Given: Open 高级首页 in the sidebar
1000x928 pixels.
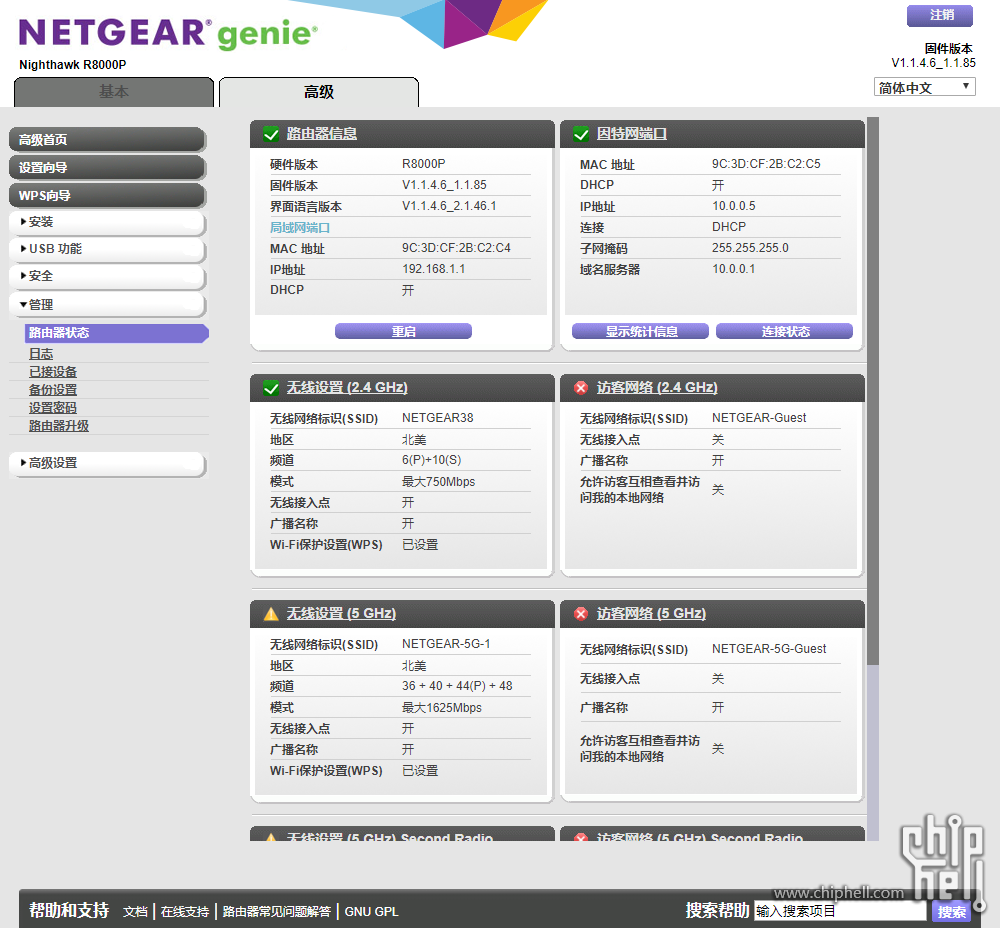Looking at the screenshot, I should pos(107,140).
